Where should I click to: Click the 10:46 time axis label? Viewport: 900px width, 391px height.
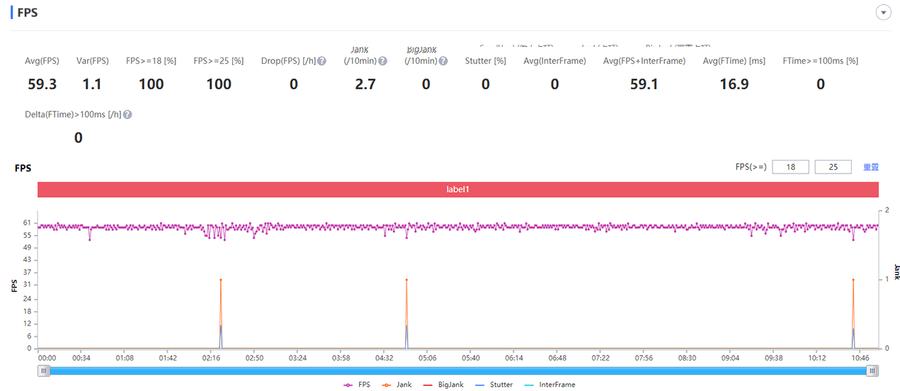point(859,358)
